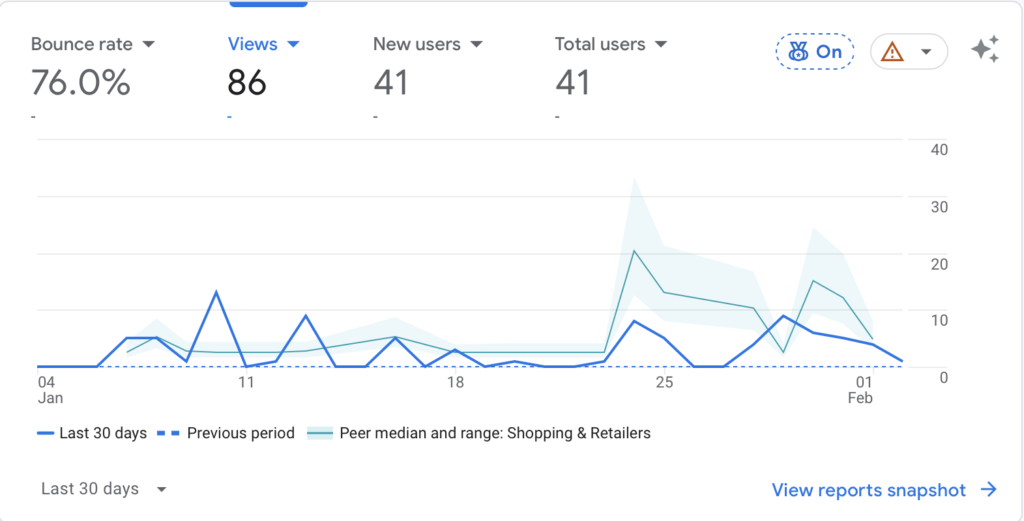Image resolution: width=1024 pixels, height=521 pixels.
Task: Click the 76.0% bounce rate value
Action: pos(80,82)
